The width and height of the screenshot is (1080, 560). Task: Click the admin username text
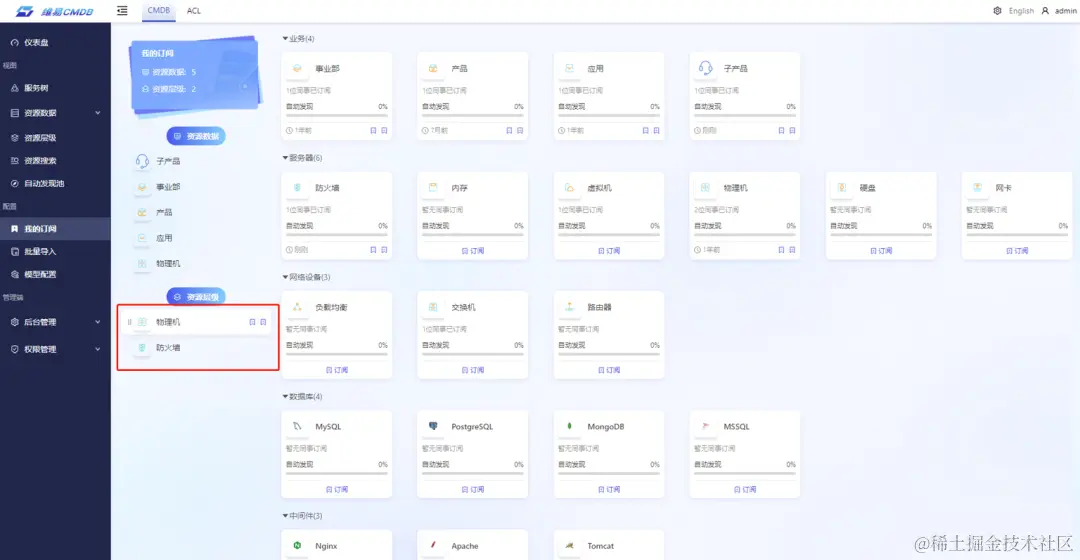tap(1065, 10)
